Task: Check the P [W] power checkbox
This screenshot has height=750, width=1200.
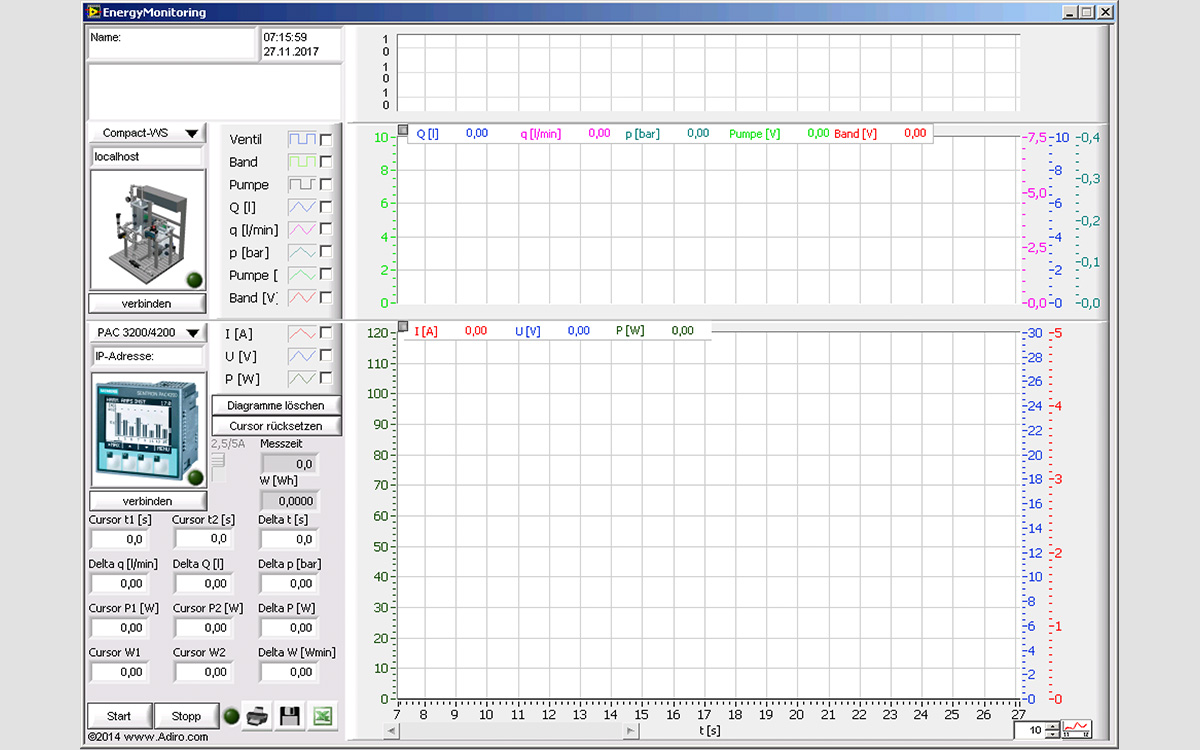Action: pyautogui.click(x=326, y=378)
